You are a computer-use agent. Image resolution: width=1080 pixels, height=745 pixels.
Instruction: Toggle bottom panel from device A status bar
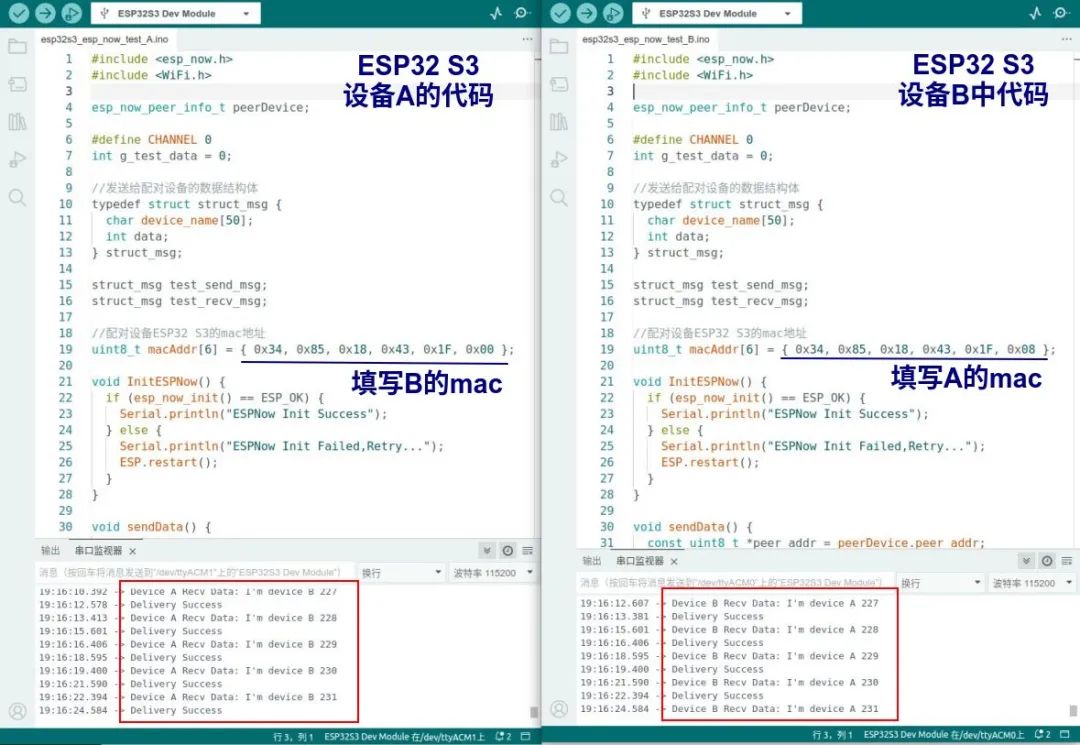(526, 737)
